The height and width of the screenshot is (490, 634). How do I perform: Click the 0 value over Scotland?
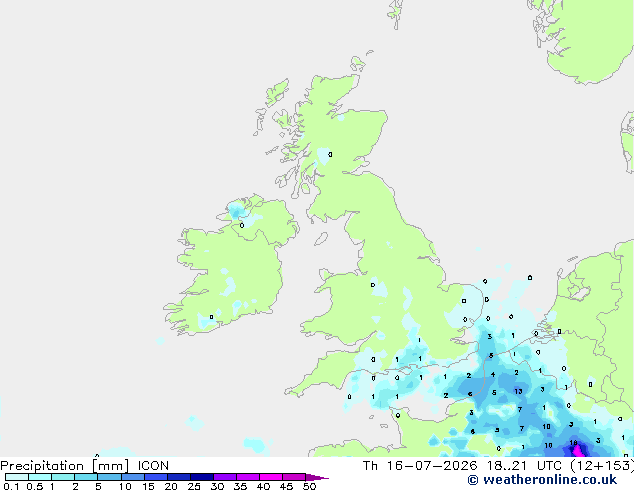330,154
